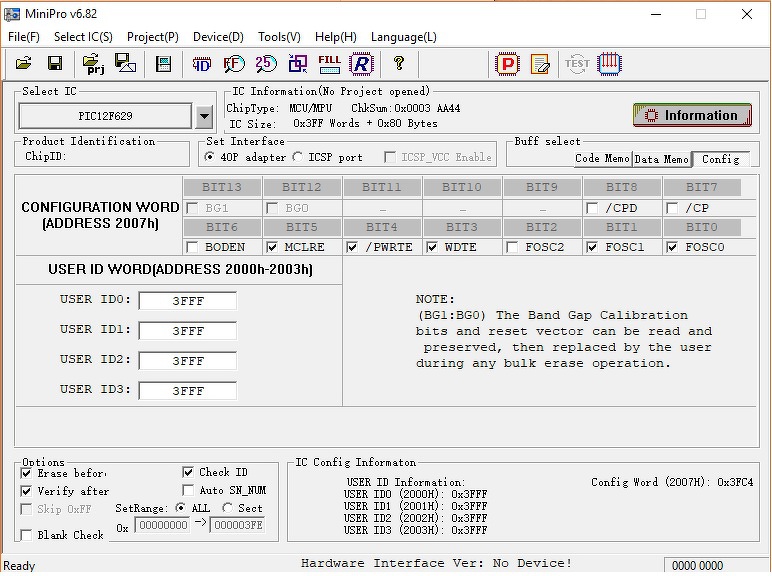Open project with the prj folder icon
Image resolution: width=772 pixels, height=576 pixels.
tap(94, 64)
